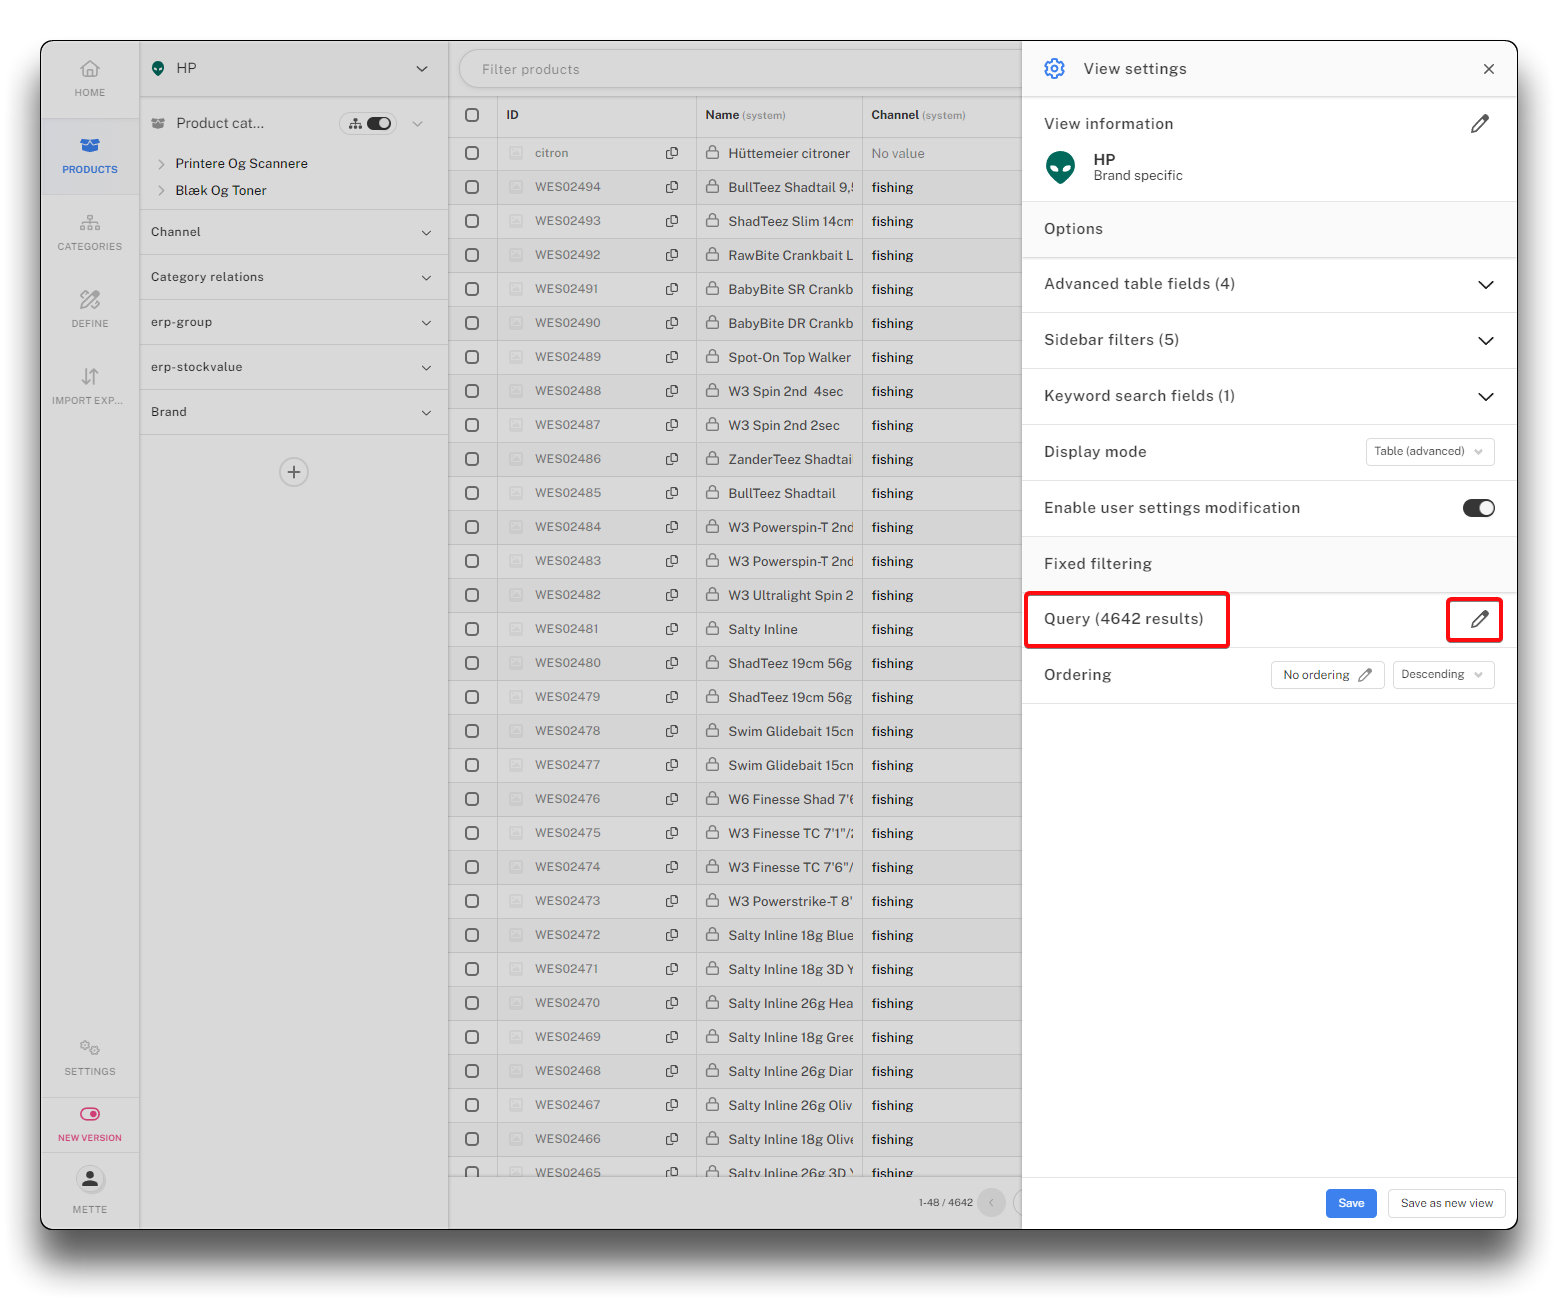Open Settings from the left sidebar
Viewport: 1558px width, 1302px height.
90,1056
